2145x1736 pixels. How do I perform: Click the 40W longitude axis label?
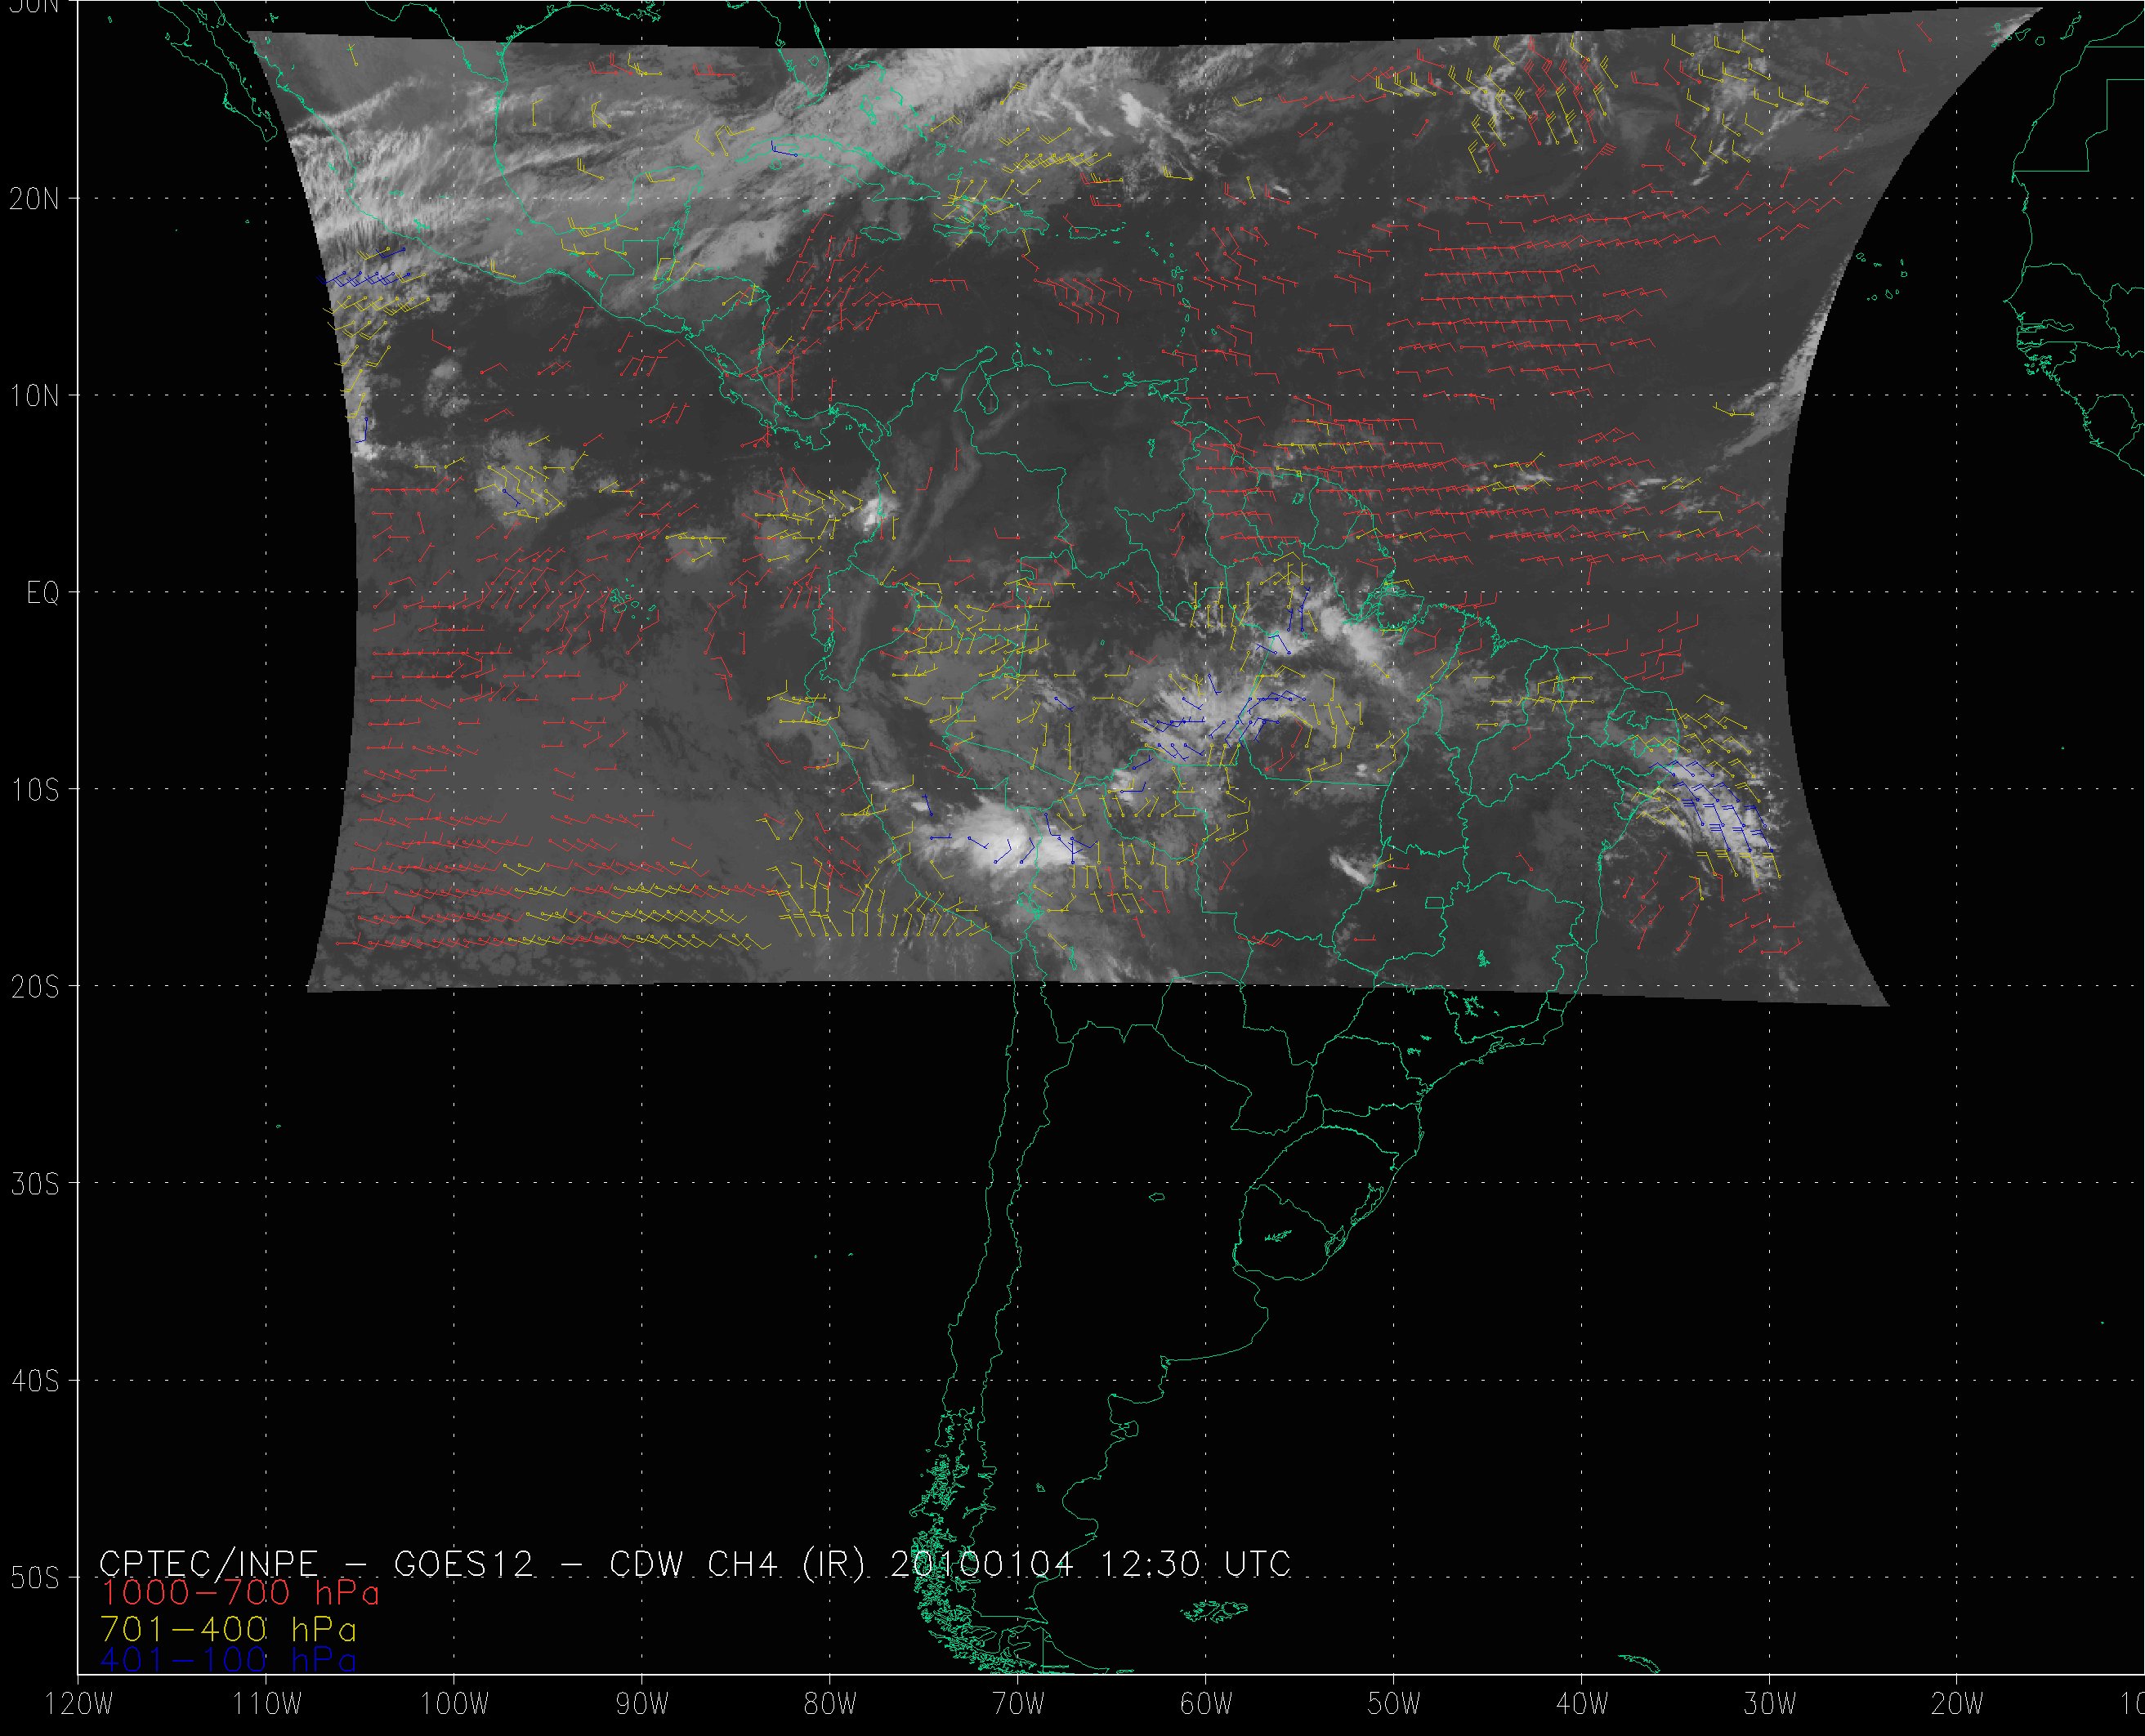(1582, 1704)
